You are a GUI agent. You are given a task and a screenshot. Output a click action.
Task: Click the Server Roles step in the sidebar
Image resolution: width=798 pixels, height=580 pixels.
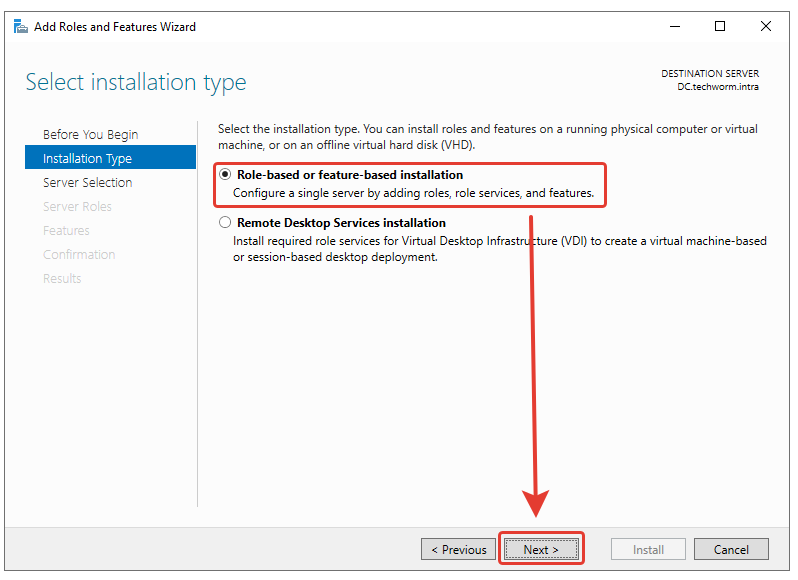[77, 207]
